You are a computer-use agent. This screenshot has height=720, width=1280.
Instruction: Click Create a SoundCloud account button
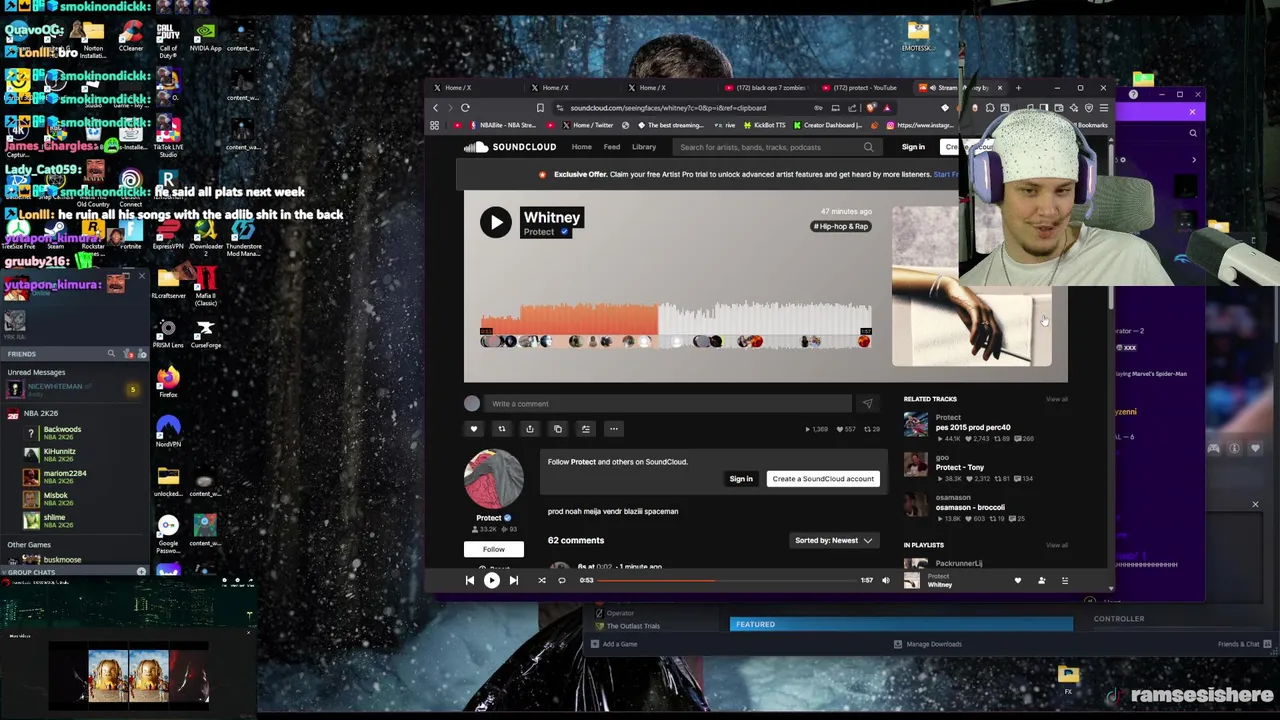coord(823,479)
